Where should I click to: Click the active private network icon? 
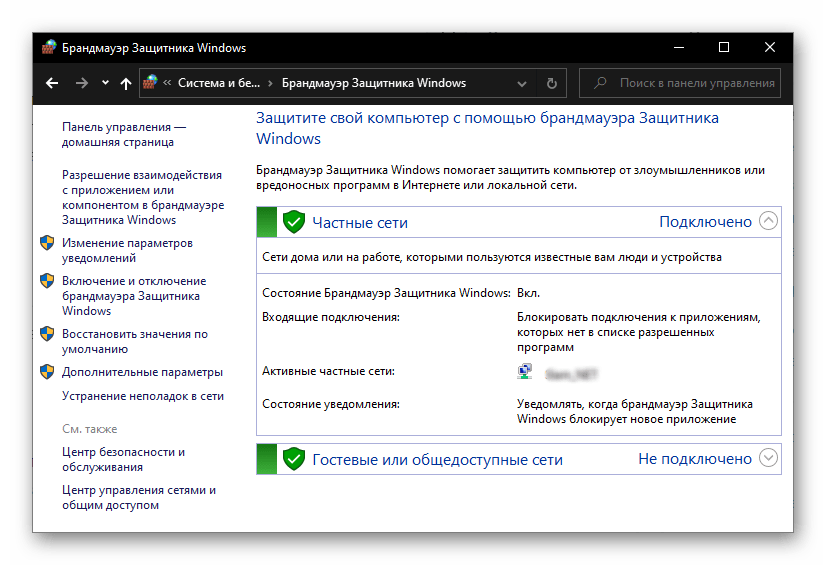(524, 372)
